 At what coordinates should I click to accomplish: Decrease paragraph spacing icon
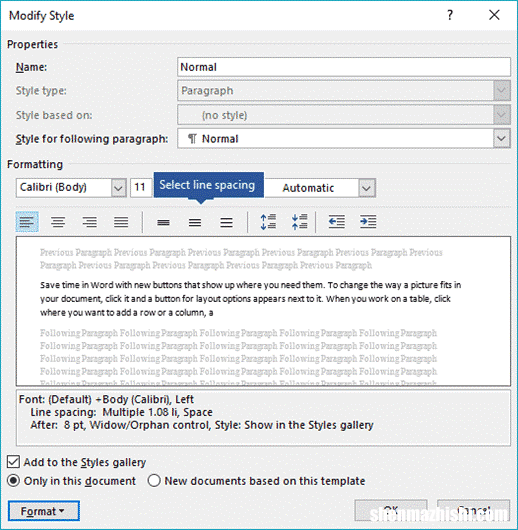tap(300, 222)
